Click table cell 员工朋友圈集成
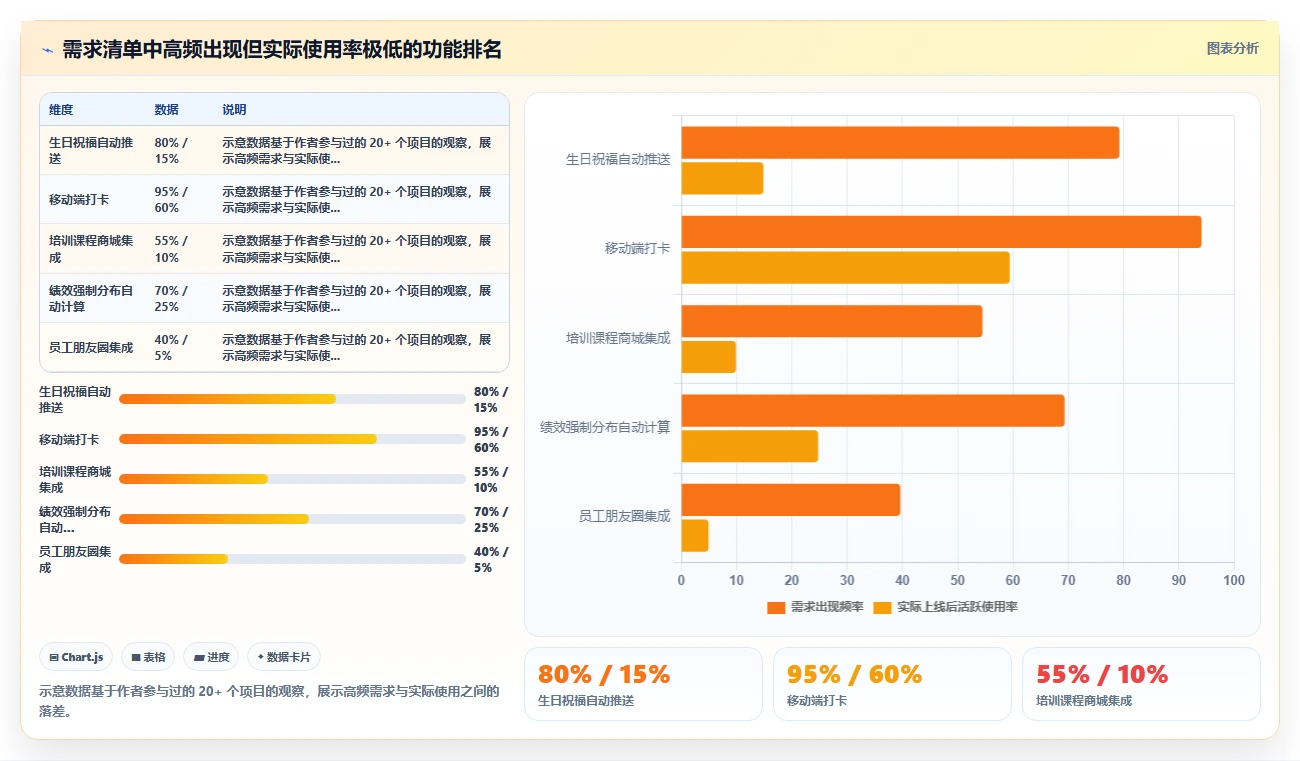 [91, 348]
